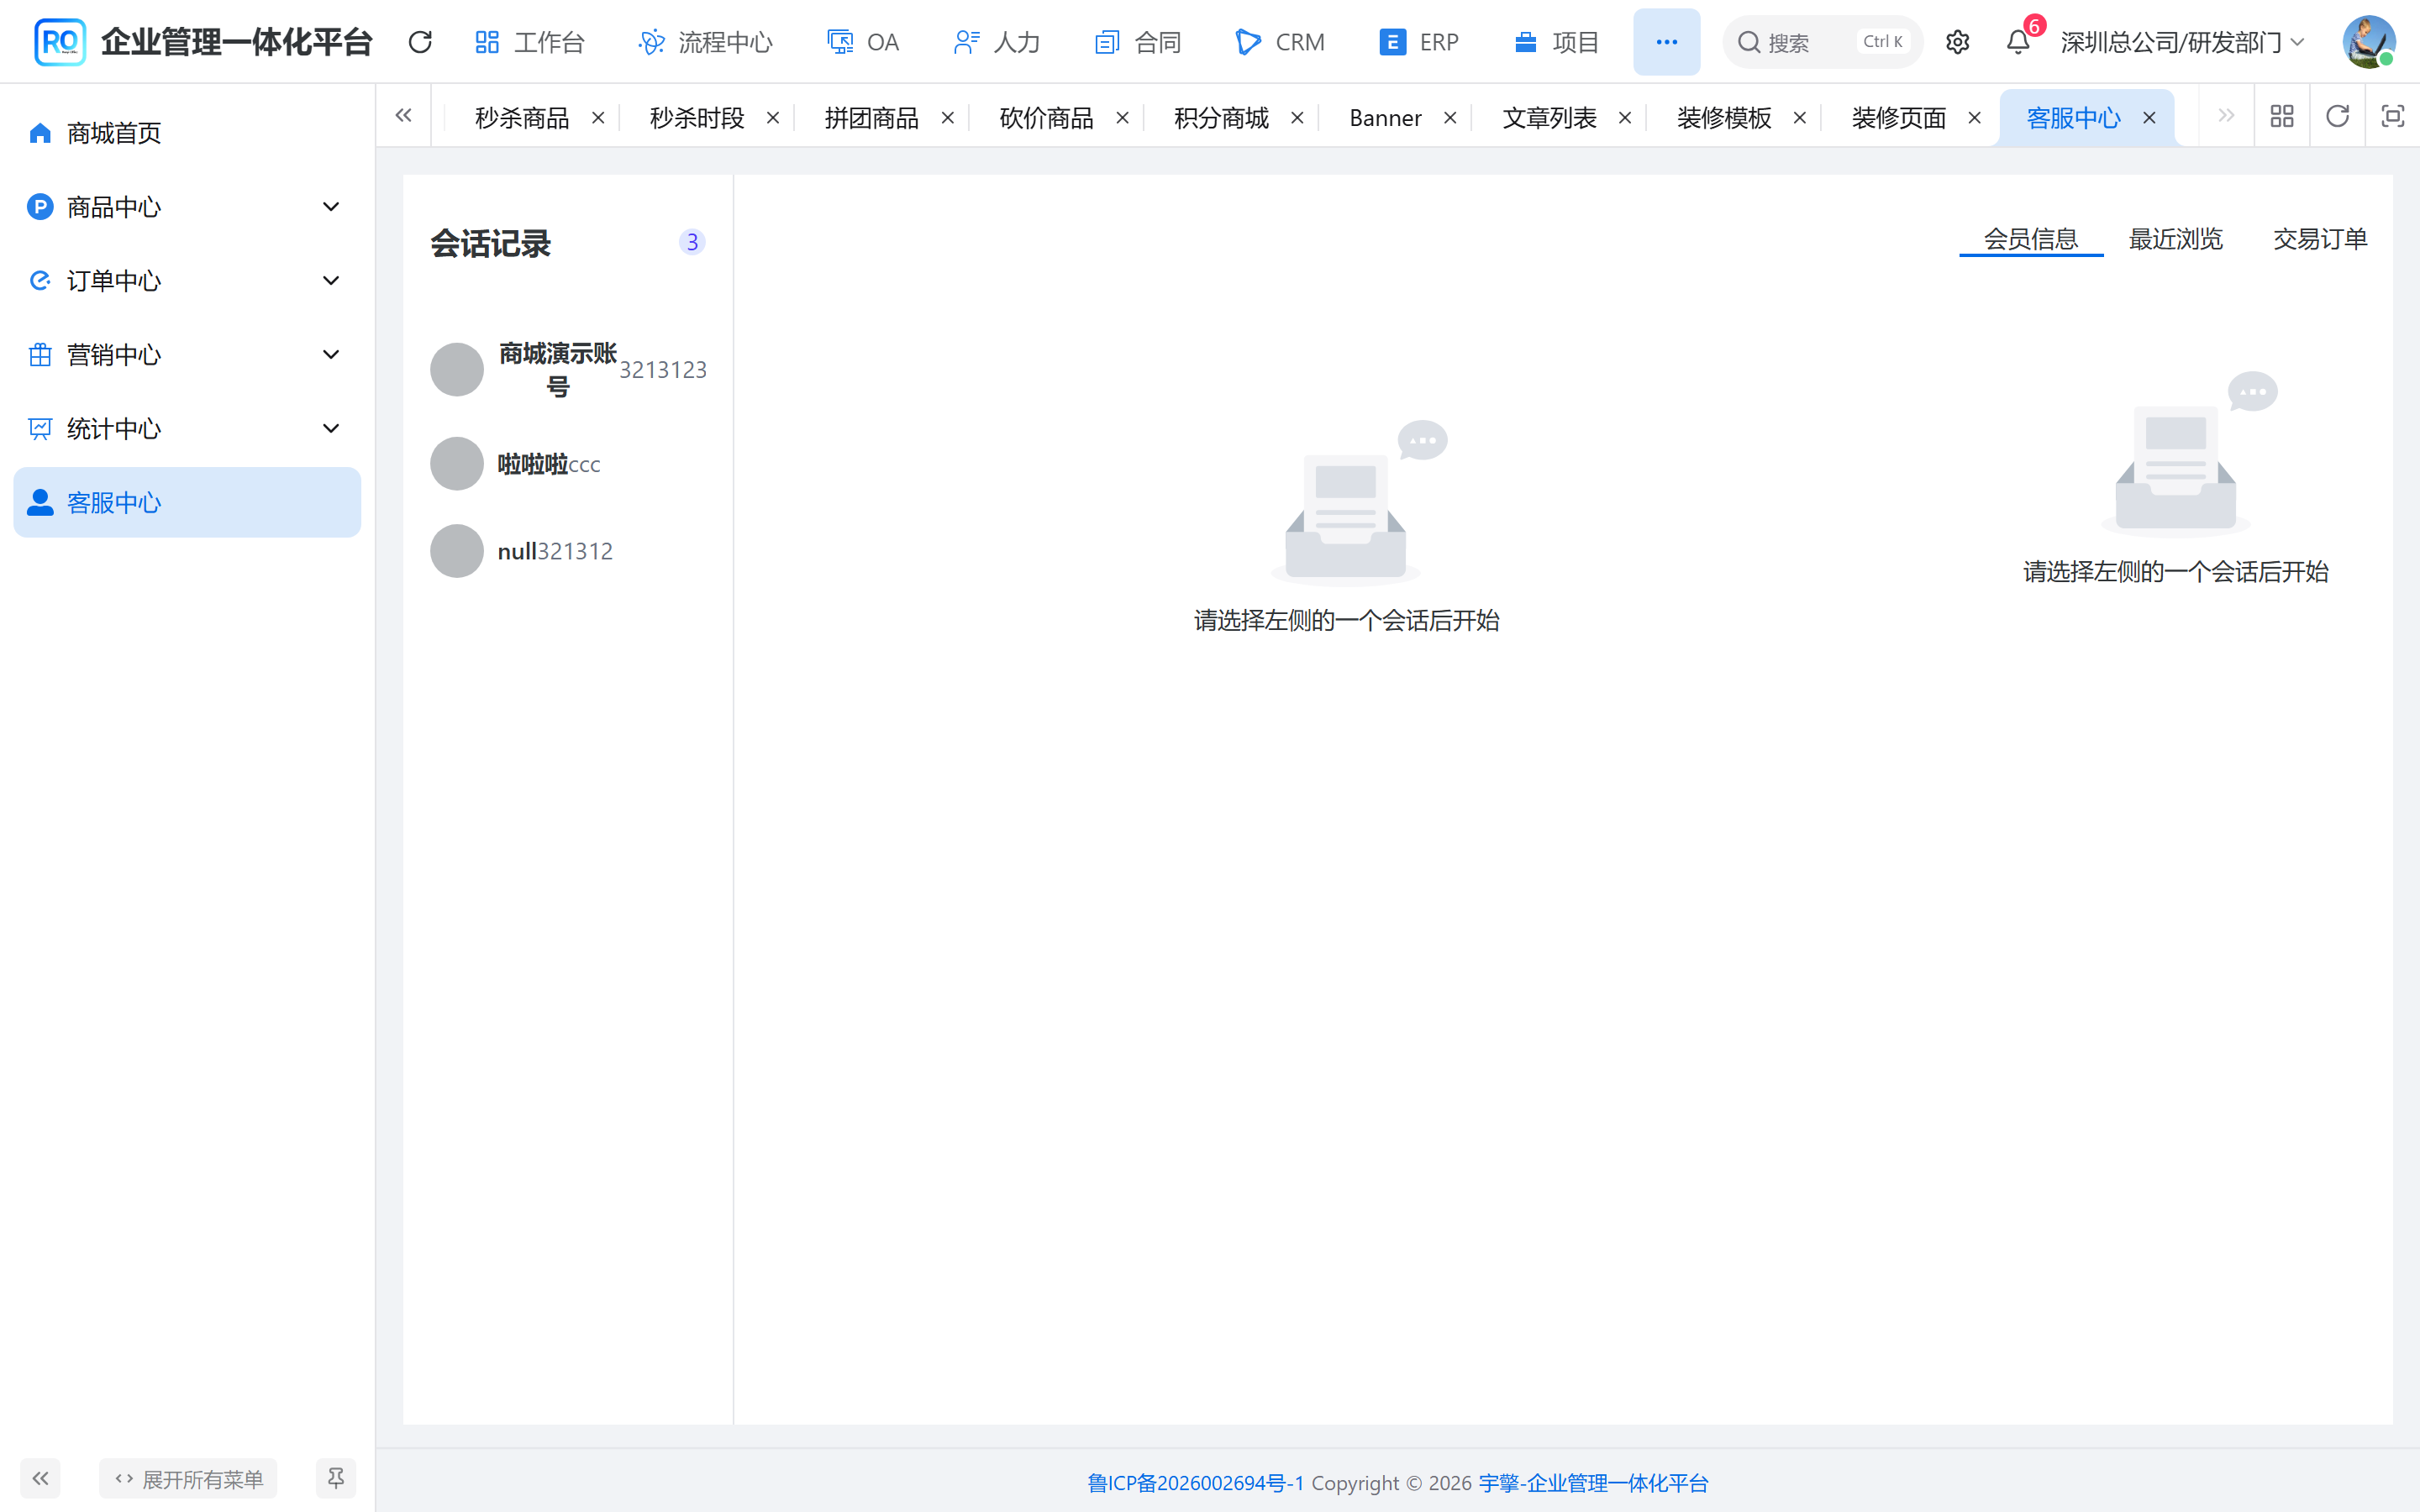The width and height of the screenshot is (2420, 1512).
Task: Open 深圳总公司/研发部门 department dropdown
Action: click(2182, 42)
